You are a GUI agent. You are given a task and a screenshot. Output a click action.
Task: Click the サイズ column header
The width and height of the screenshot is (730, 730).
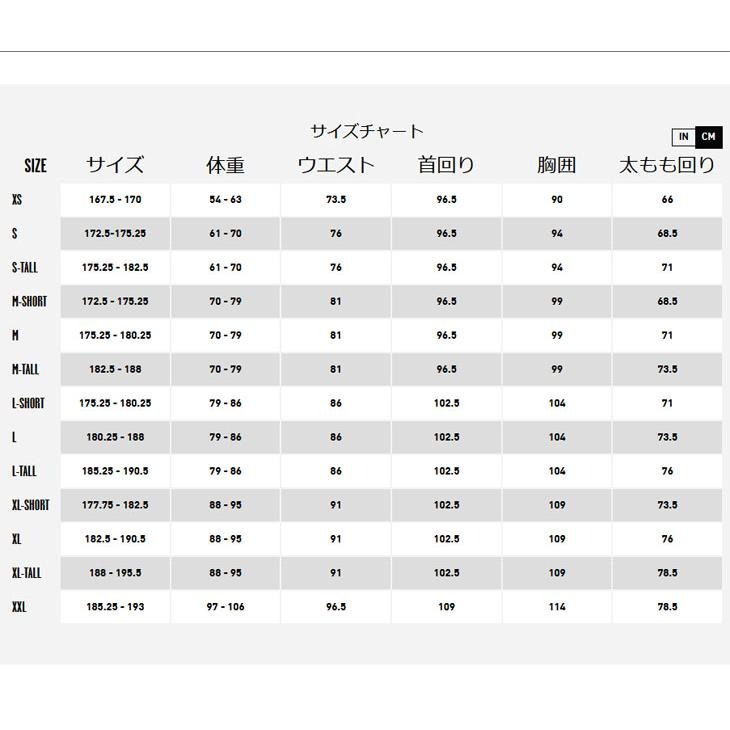115,165
